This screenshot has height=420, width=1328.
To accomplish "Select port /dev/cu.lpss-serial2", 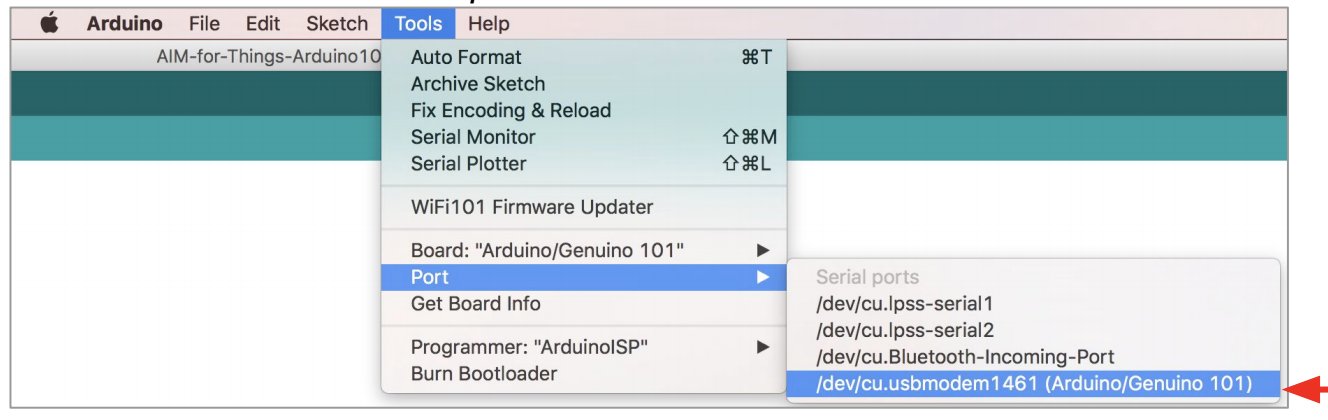I will click(1034, 329).
